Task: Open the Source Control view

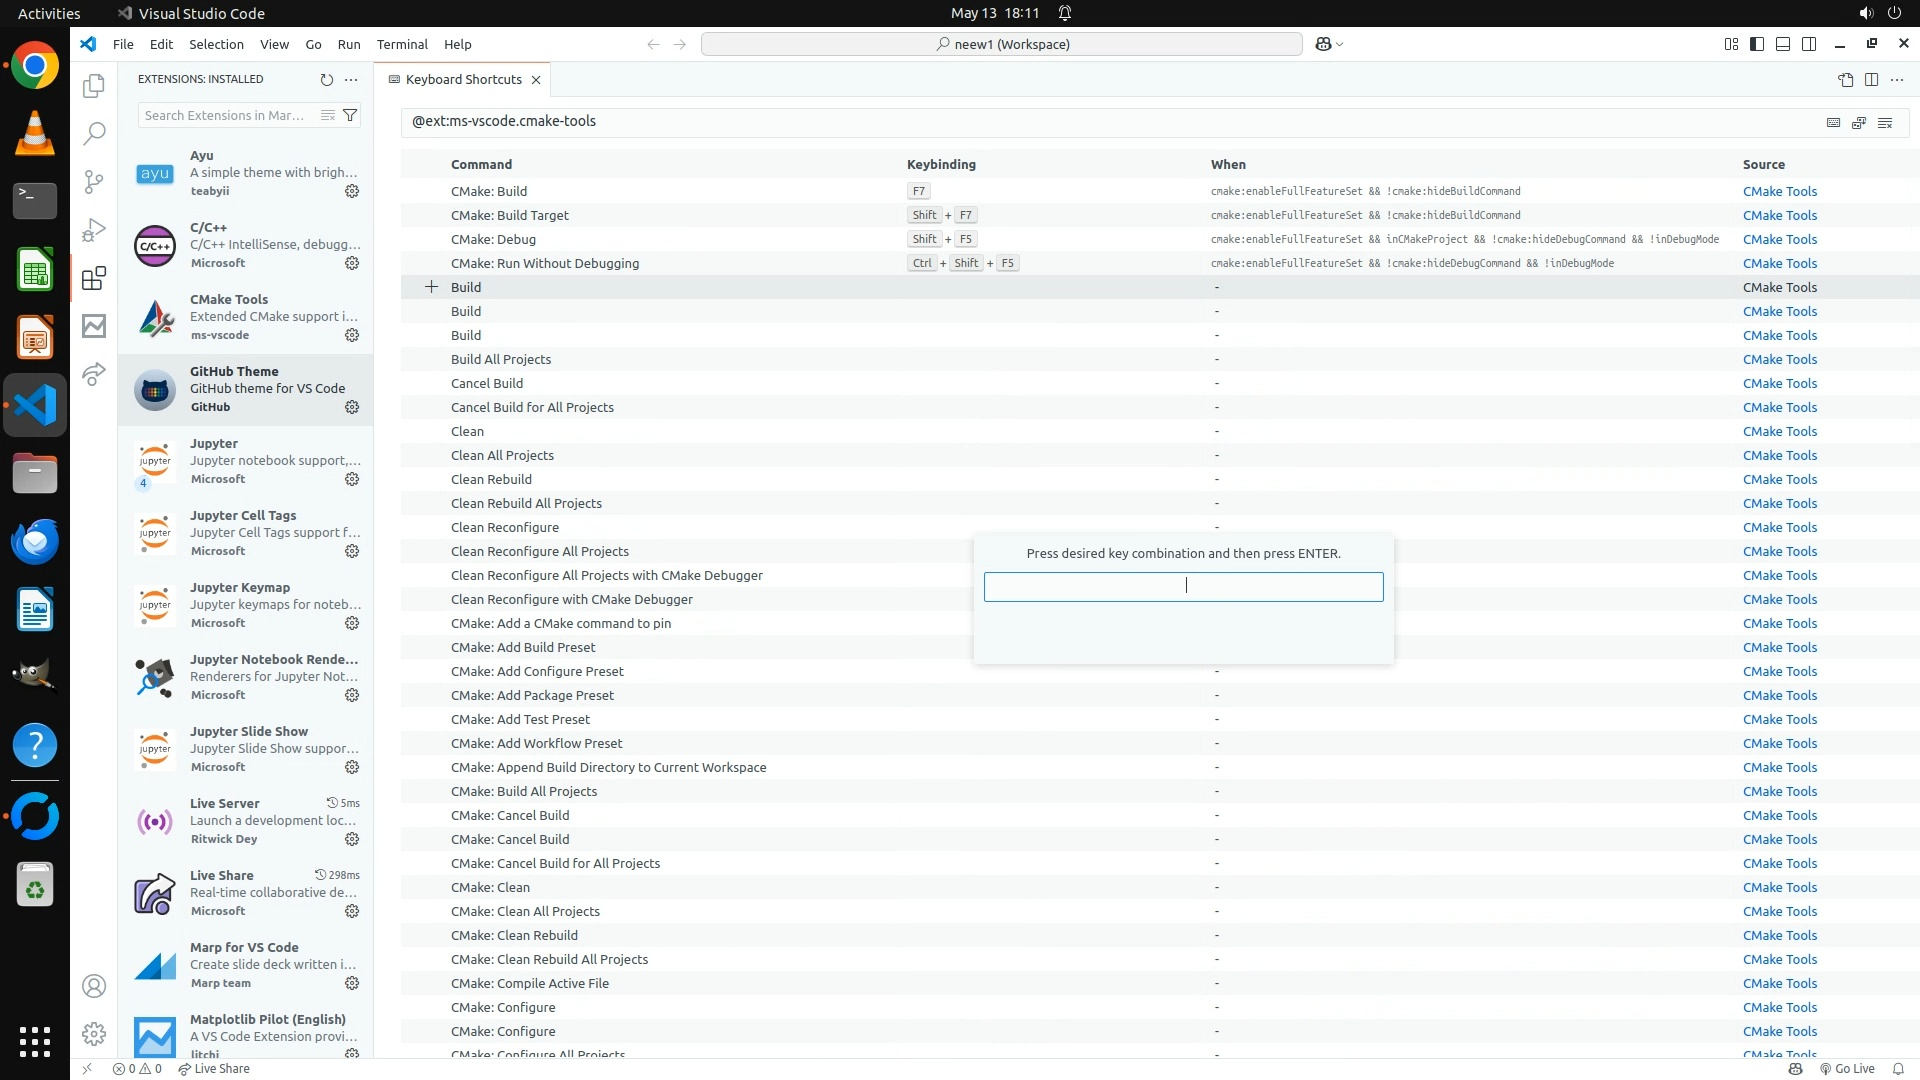Action: pyautogui.click(x=94, y=181)
